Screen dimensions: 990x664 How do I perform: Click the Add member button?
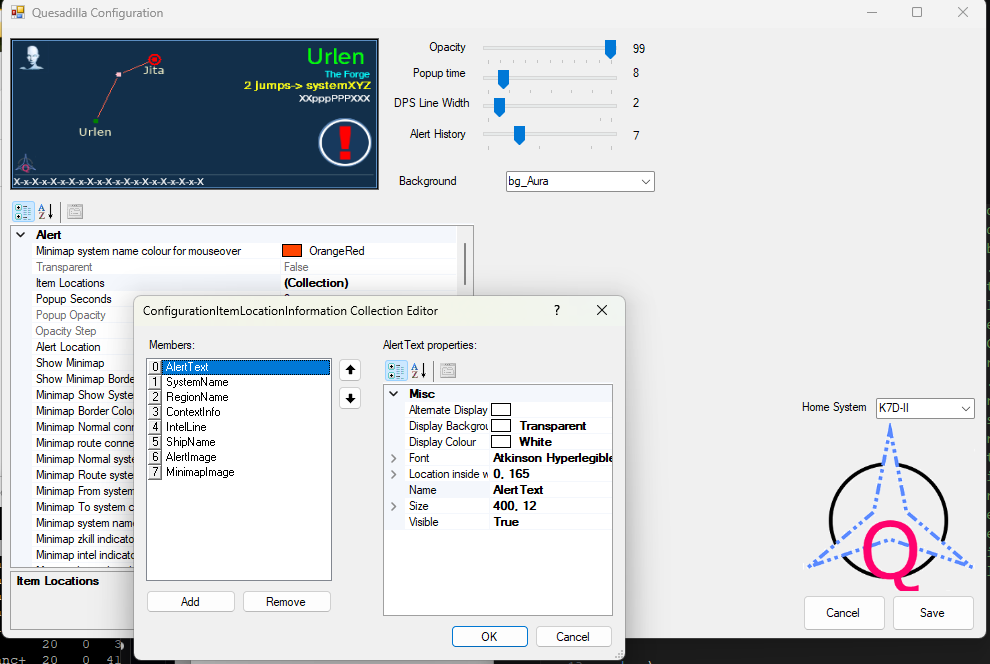pos(190,601)
